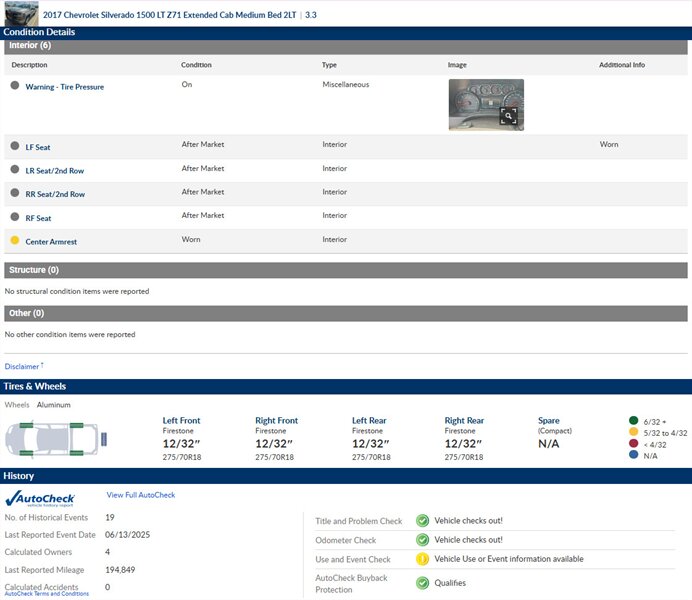Click the Aluminum wheels value
692x600 pixels.
click(x=53, y=405)
